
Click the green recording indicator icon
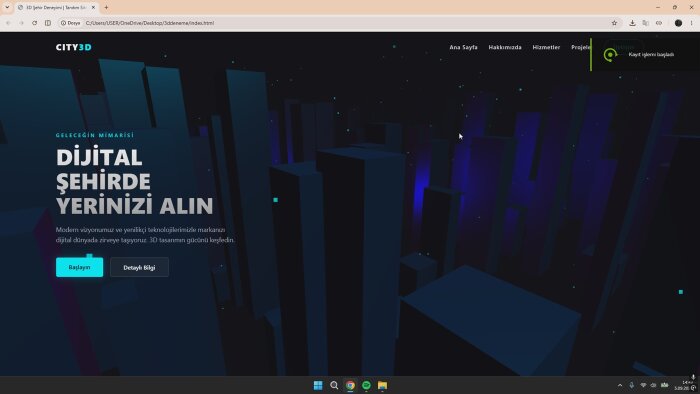(610, 55)
